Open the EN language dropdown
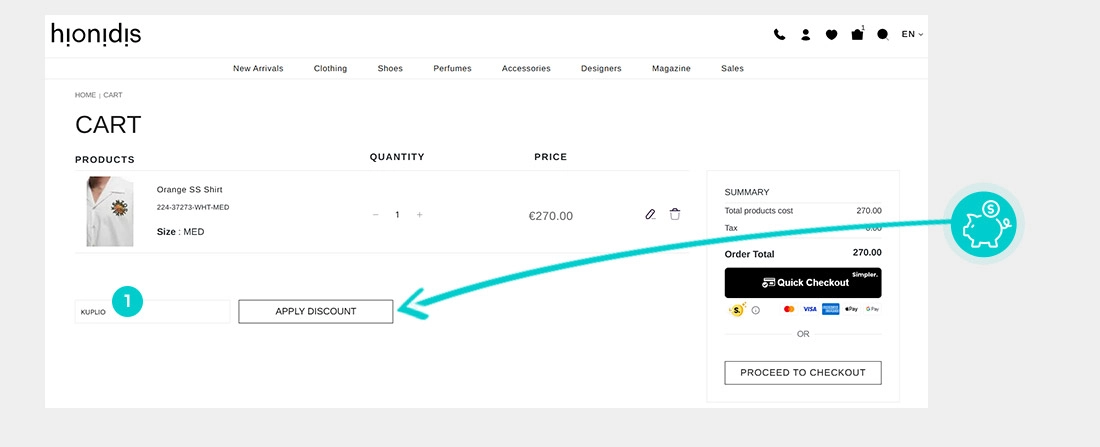The image size is (1100, 447). [912, 34]
